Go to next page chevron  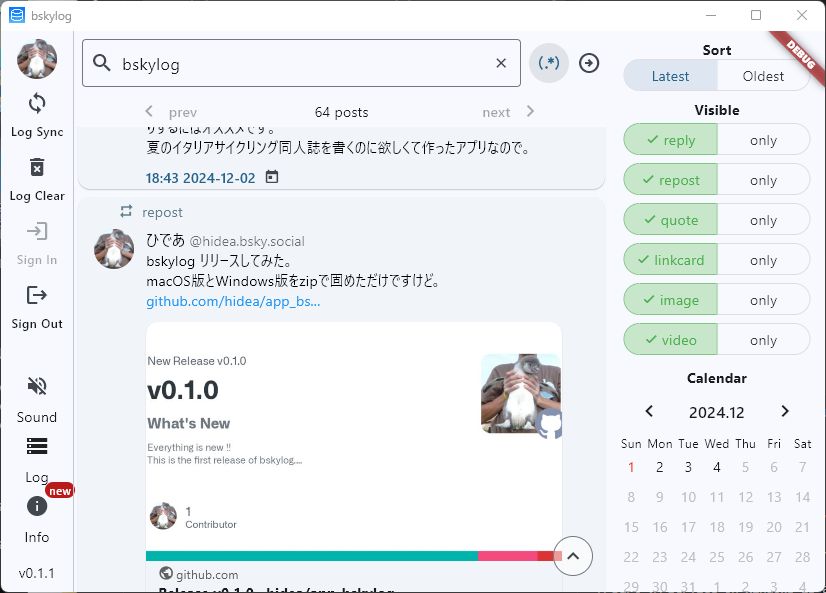tap(530, 111)
